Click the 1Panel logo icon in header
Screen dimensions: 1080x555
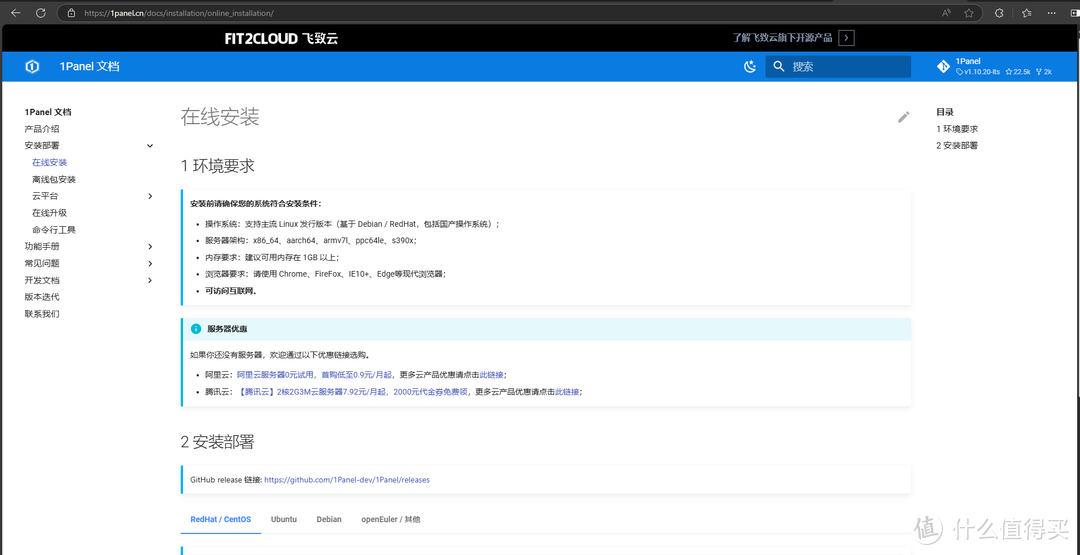pos(32,67)
